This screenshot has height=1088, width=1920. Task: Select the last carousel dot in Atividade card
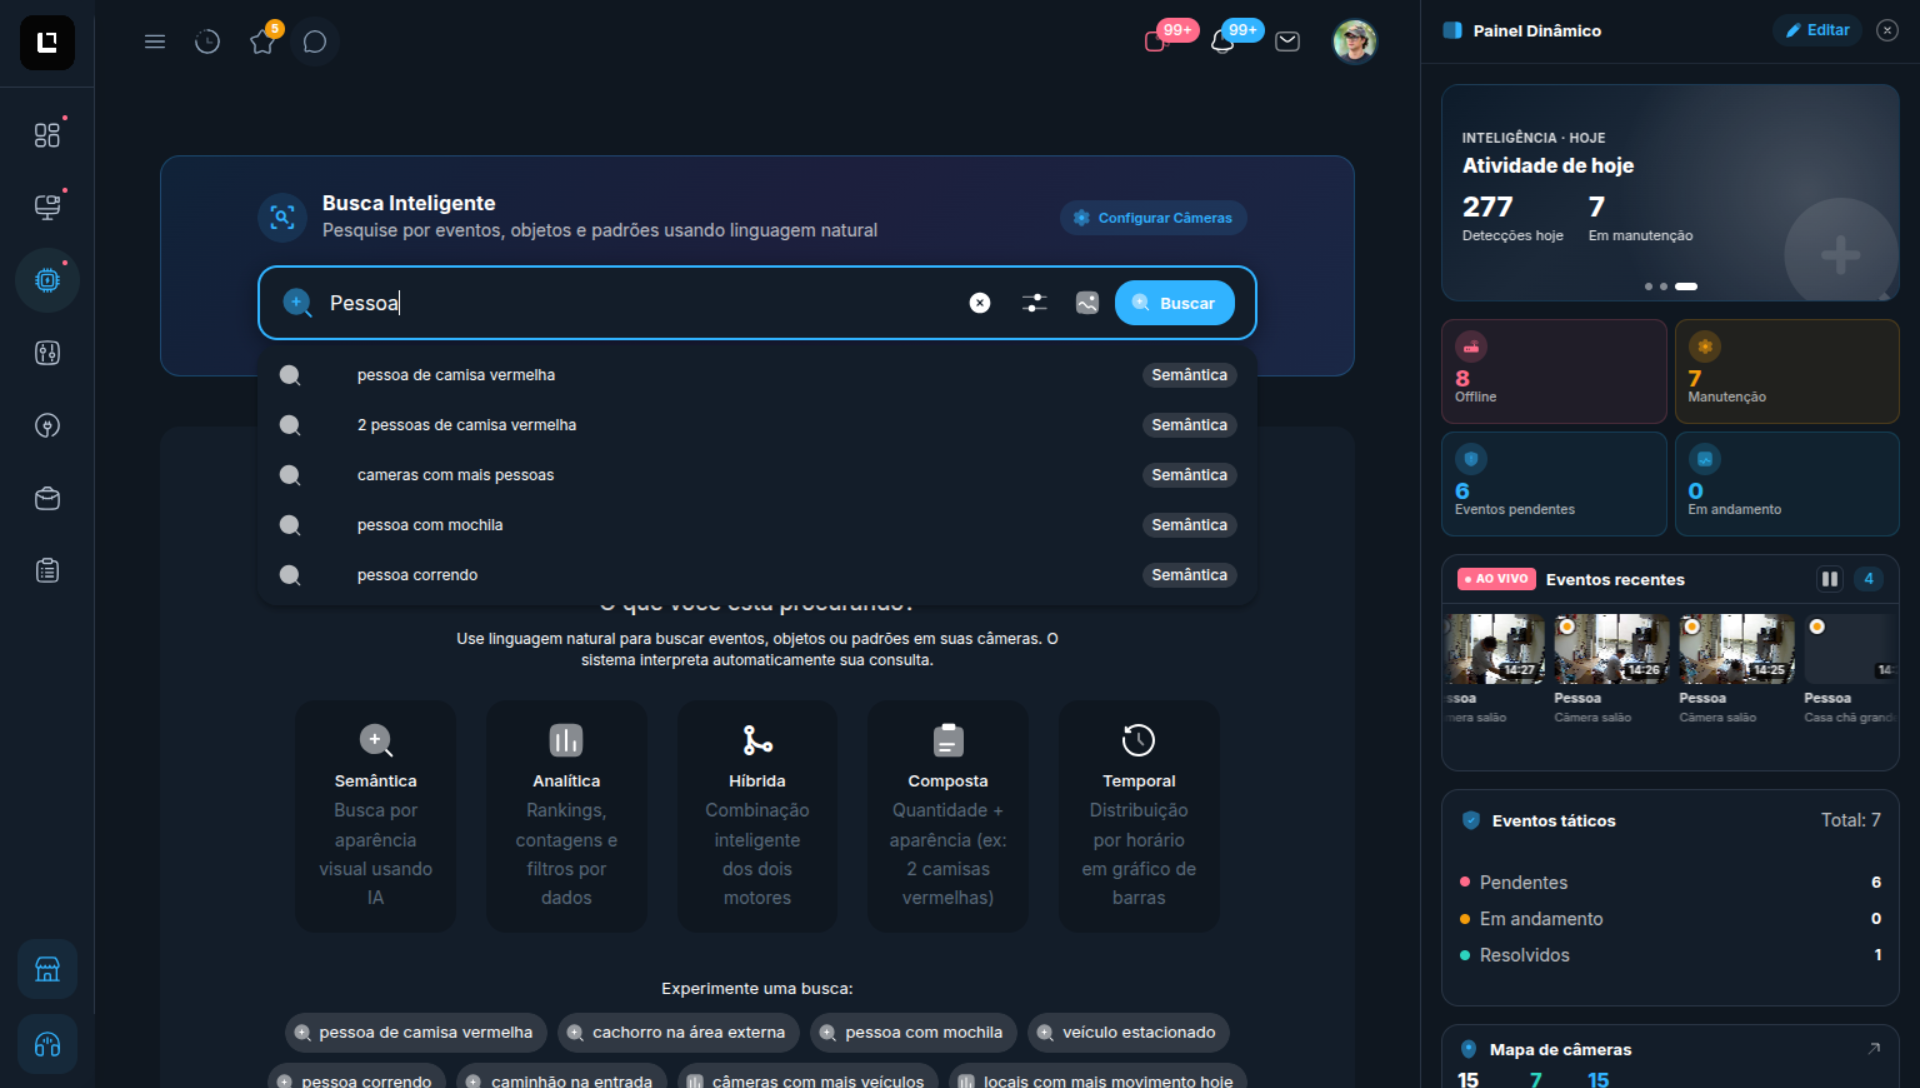click(x=1686, y=287)
